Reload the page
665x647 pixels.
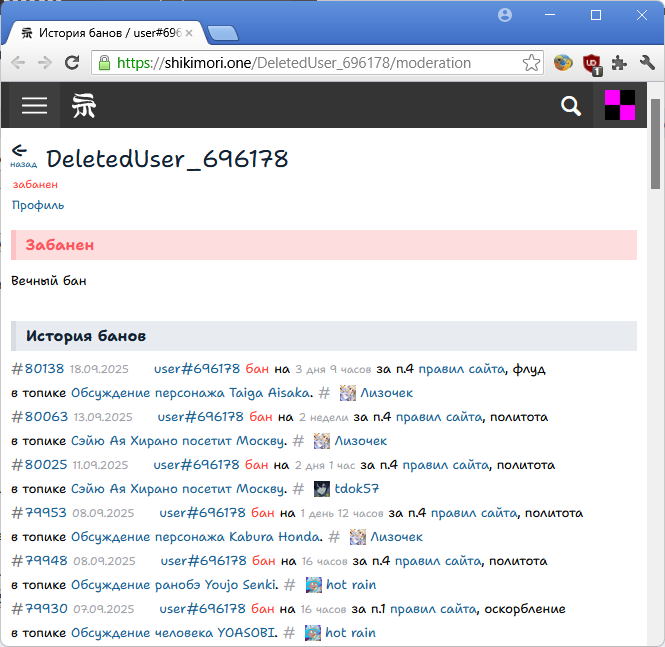(72, 63)
